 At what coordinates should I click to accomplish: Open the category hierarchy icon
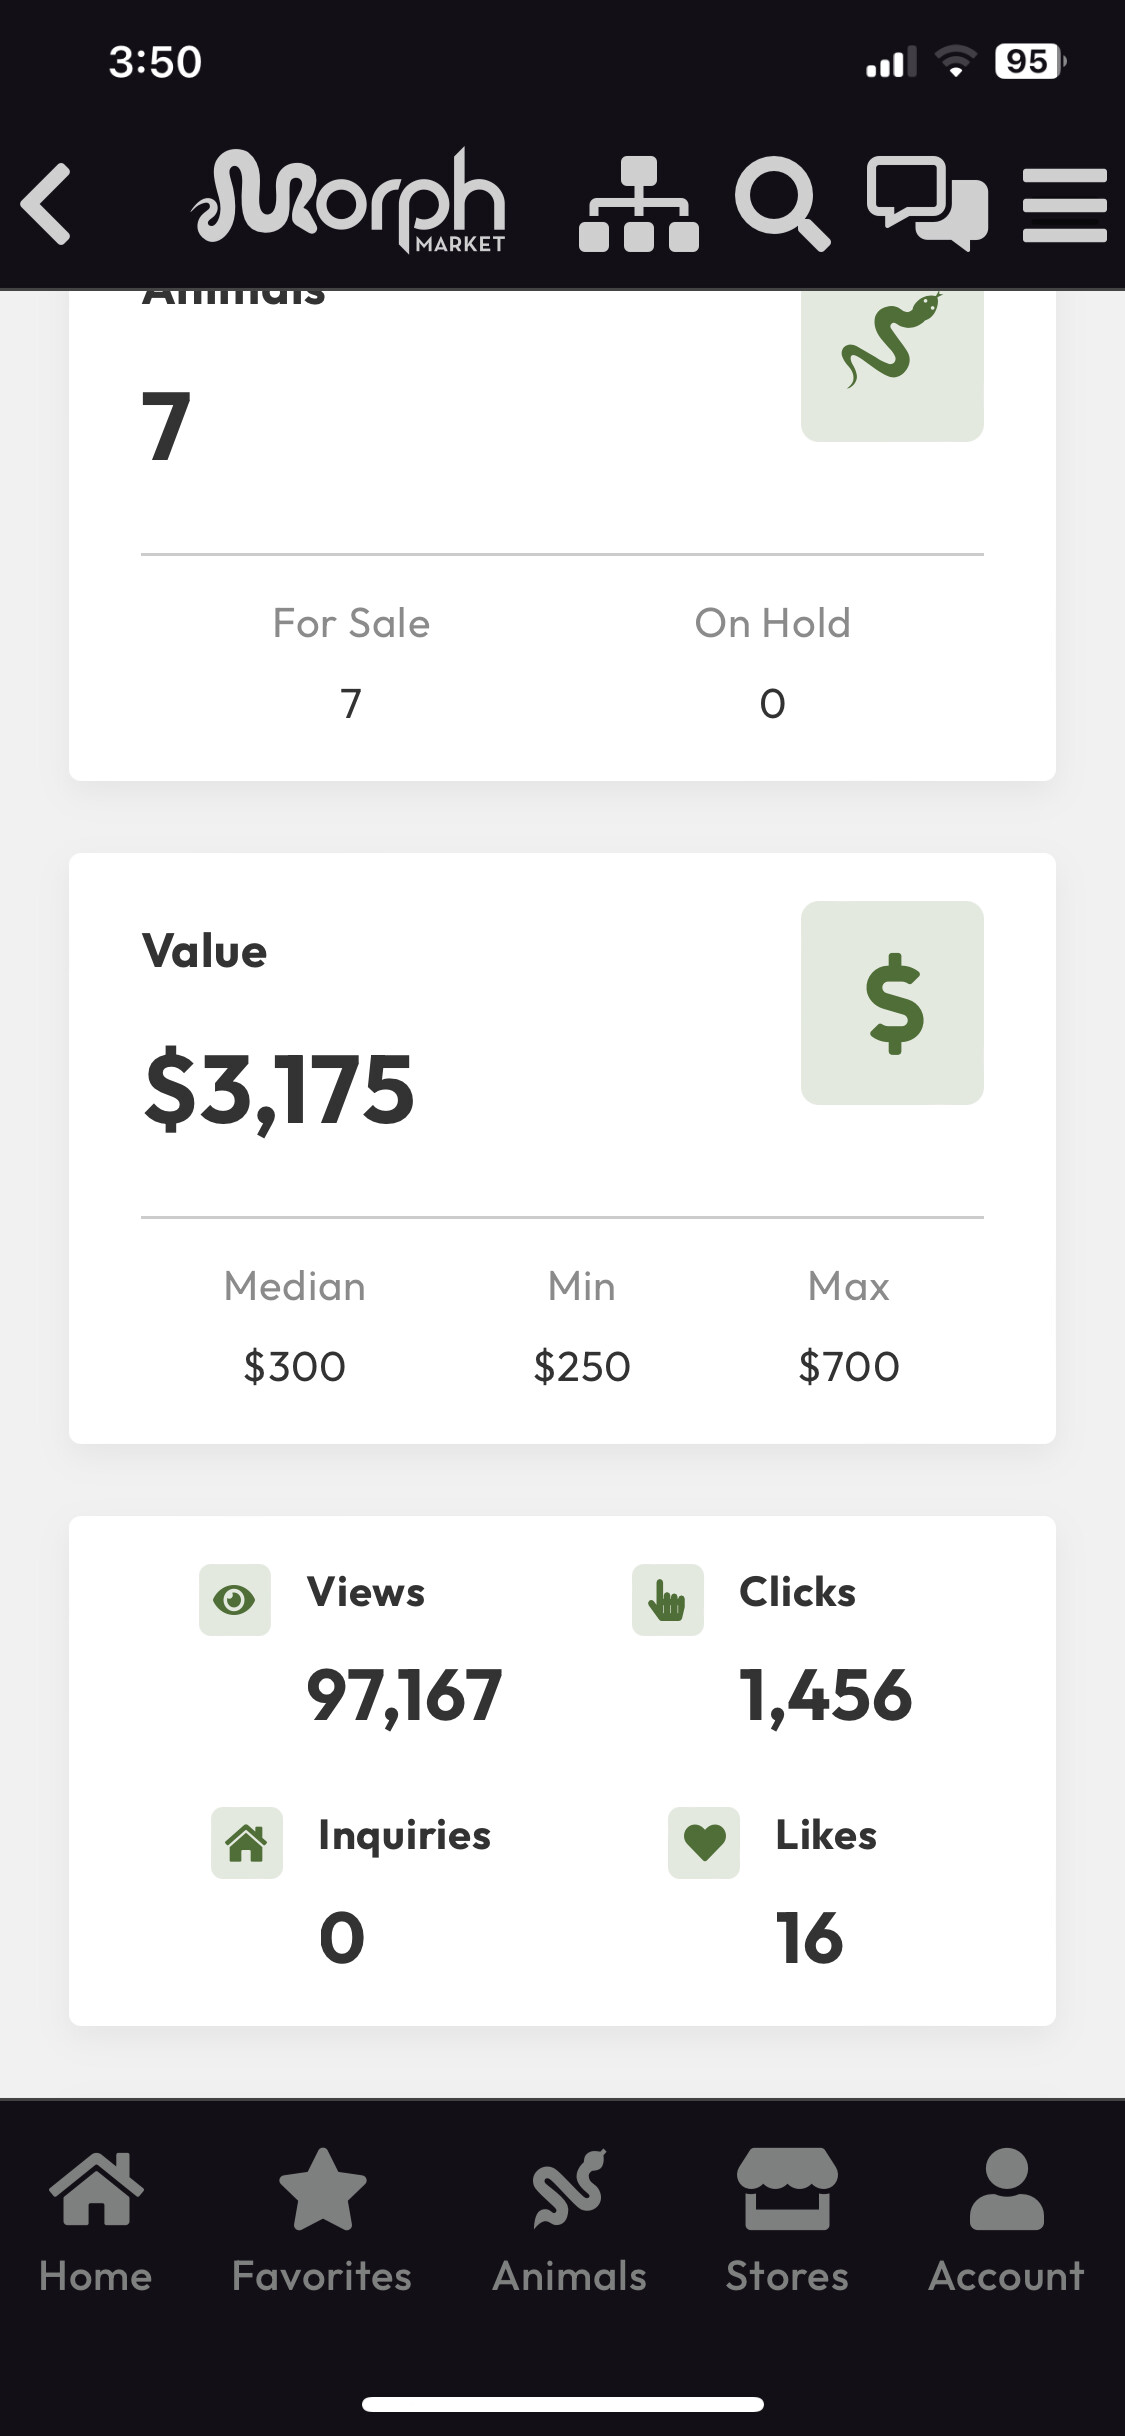point(638,204)
